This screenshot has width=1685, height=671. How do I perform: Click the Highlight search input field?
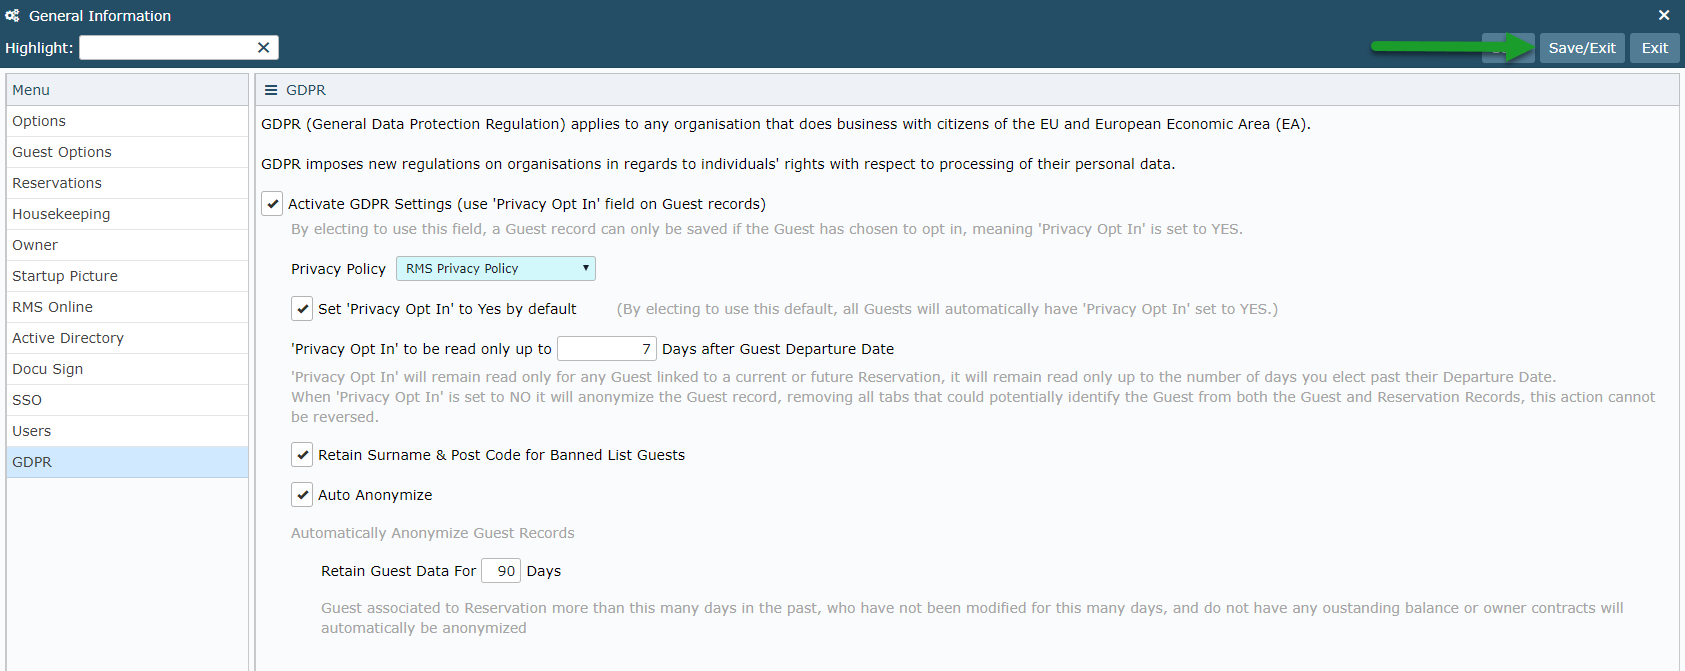pyautogui.click(x=167, y=48)
